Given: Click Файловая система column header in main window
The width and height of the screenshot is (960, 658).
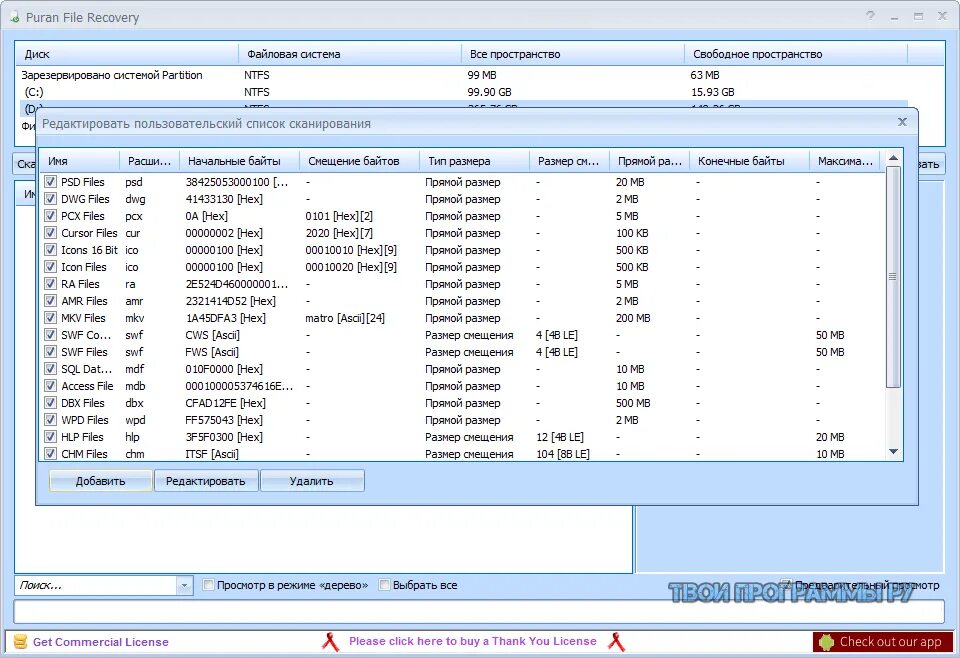Looking at the screenshot, I should coord(350,54).
